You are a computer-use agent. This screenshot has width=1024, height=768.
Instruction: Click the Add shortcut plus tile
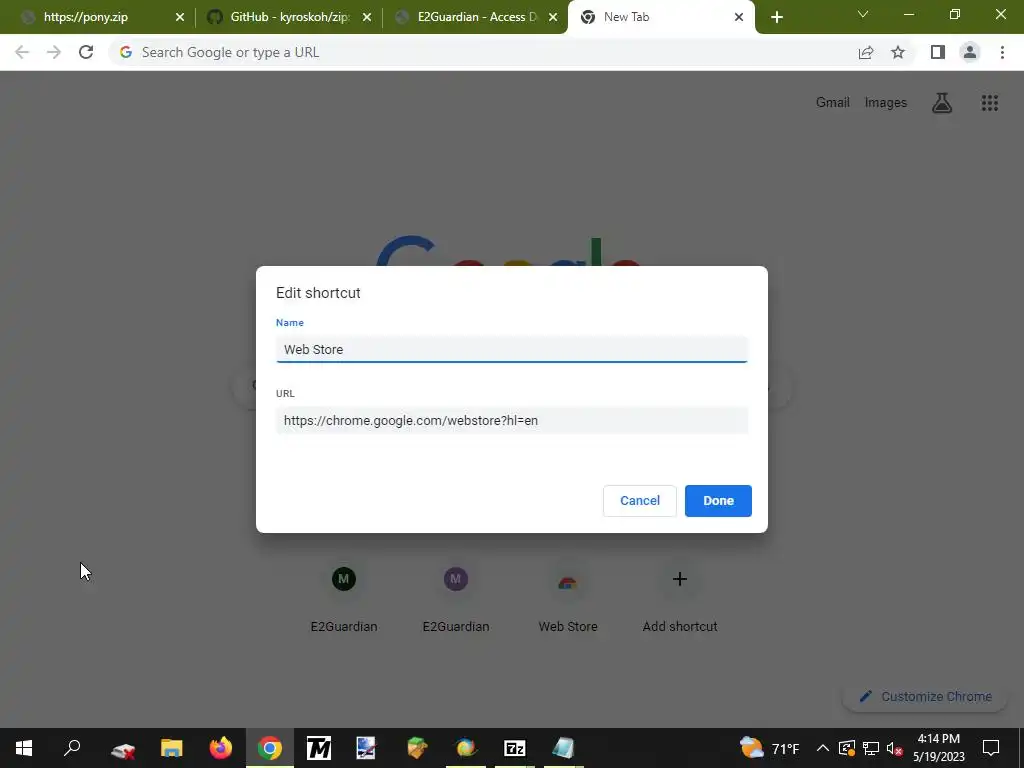point(680,597)
